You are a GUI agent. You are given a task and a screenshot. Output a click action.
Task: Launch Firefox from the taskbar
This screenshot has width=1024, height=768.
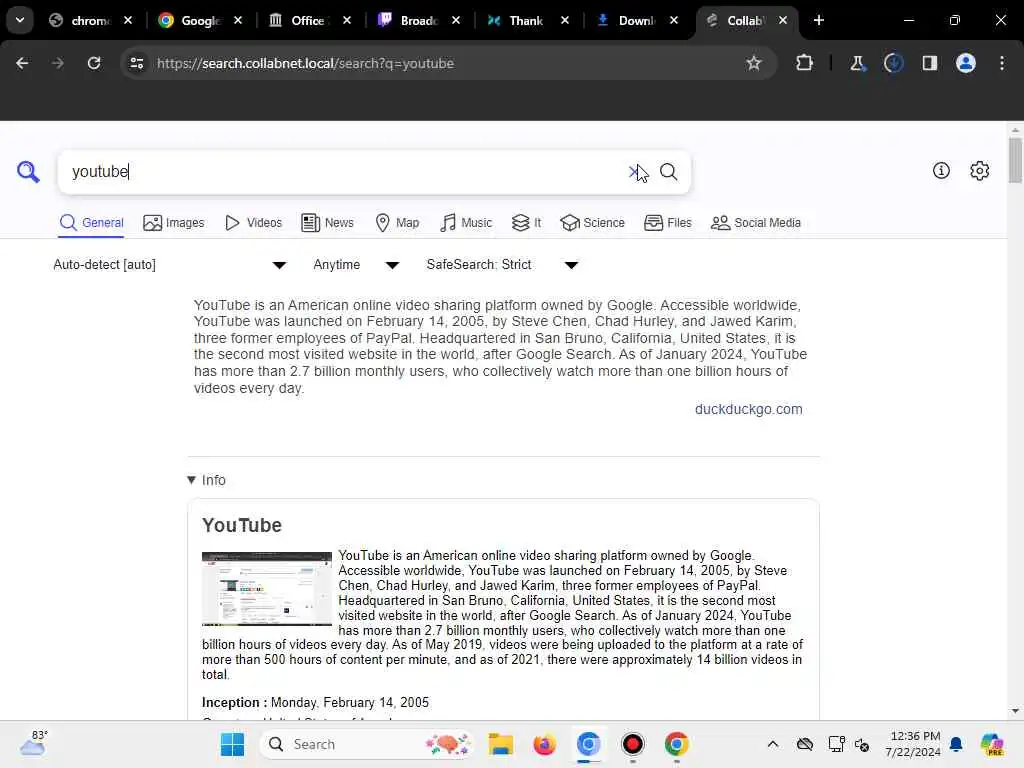pos(544,744)
